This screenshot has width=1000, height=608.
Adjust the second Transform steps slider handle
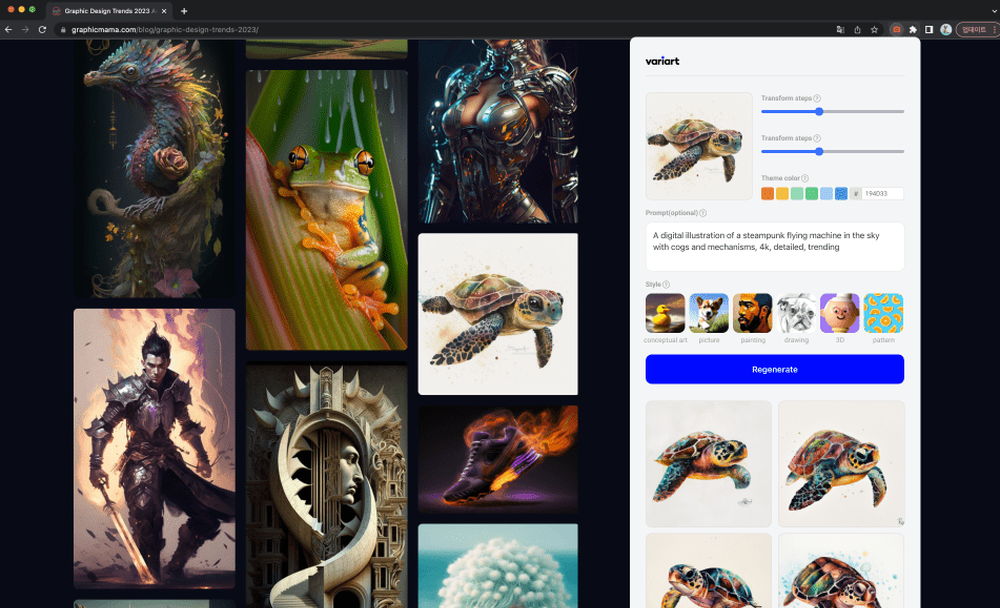pos(820,152)
